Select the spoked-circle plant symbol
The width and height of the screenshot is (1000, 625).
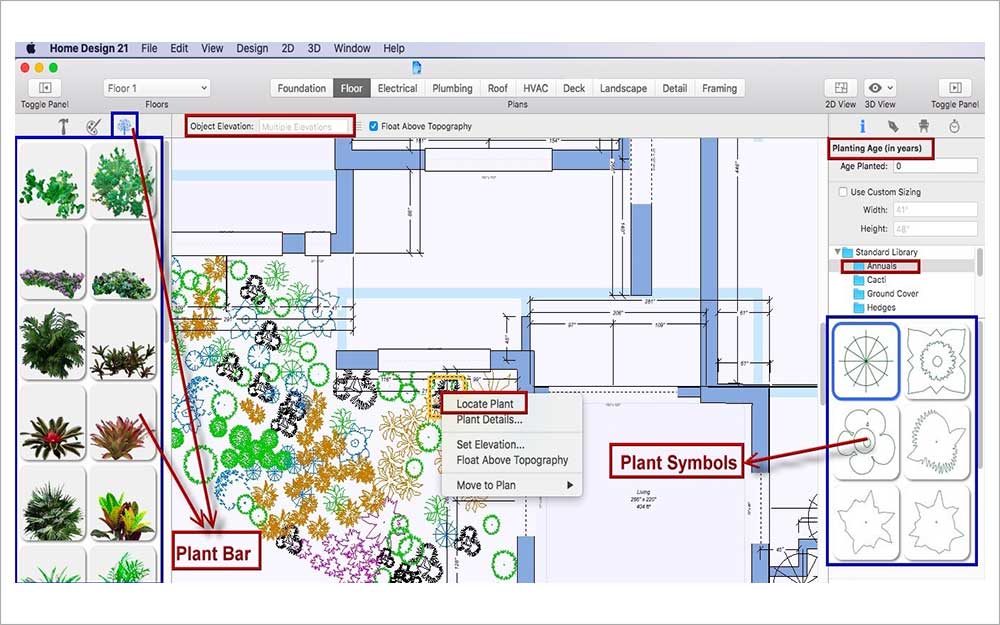[866, 361]
